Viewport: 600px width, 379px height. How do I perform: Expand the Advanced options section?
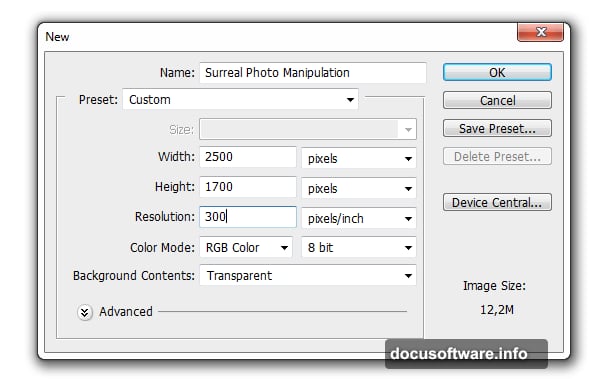[x=85, y=312]
